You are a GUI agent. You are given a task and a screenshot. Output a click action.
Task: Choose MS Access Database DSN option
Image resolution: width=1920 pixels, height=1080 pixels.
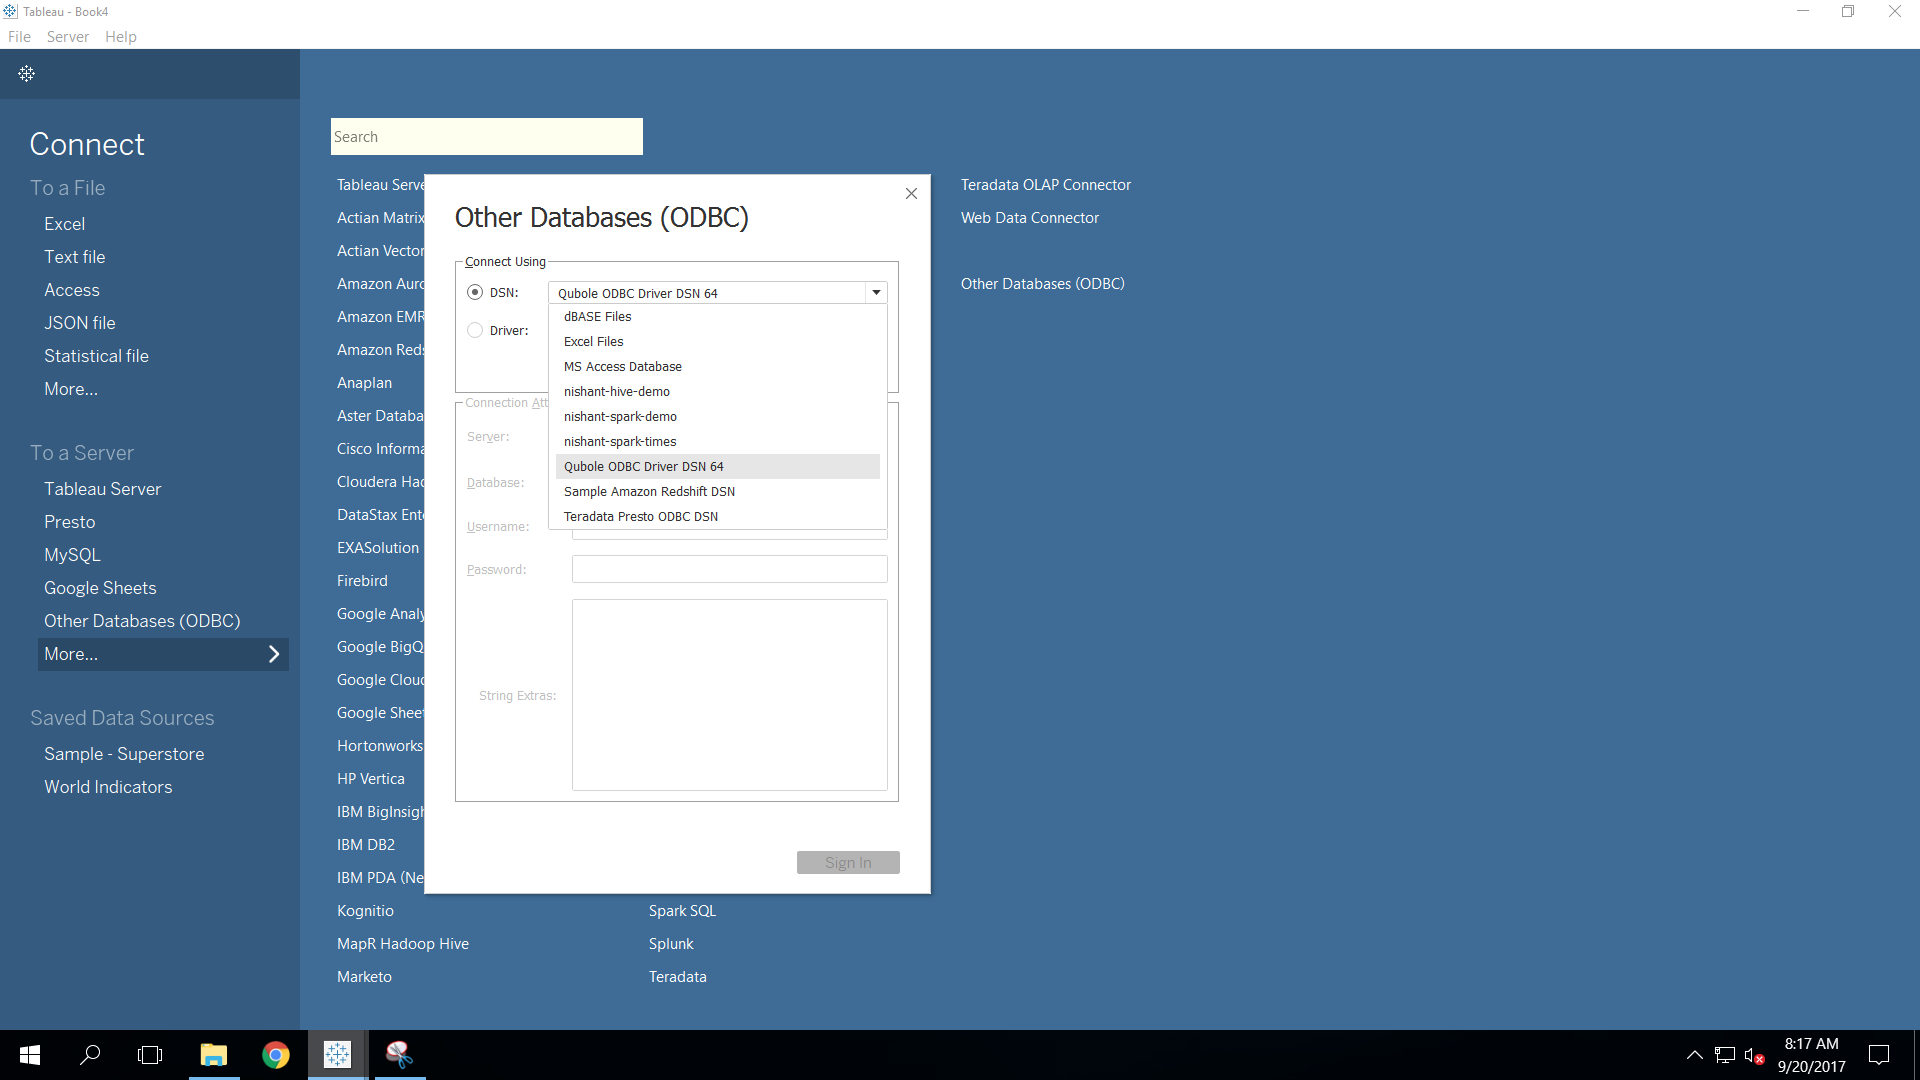(717, 367)
